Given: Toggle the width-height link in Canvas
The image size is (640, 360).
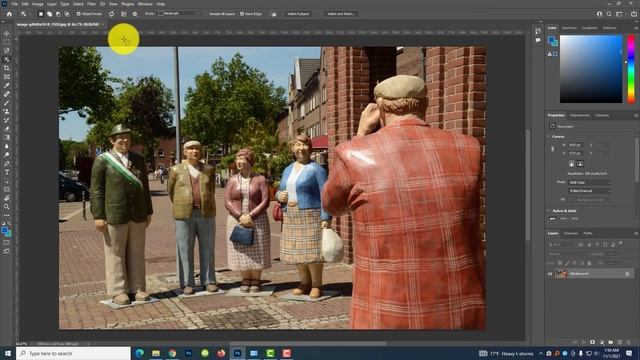Looking at the screenshot, I should point(552,149).
